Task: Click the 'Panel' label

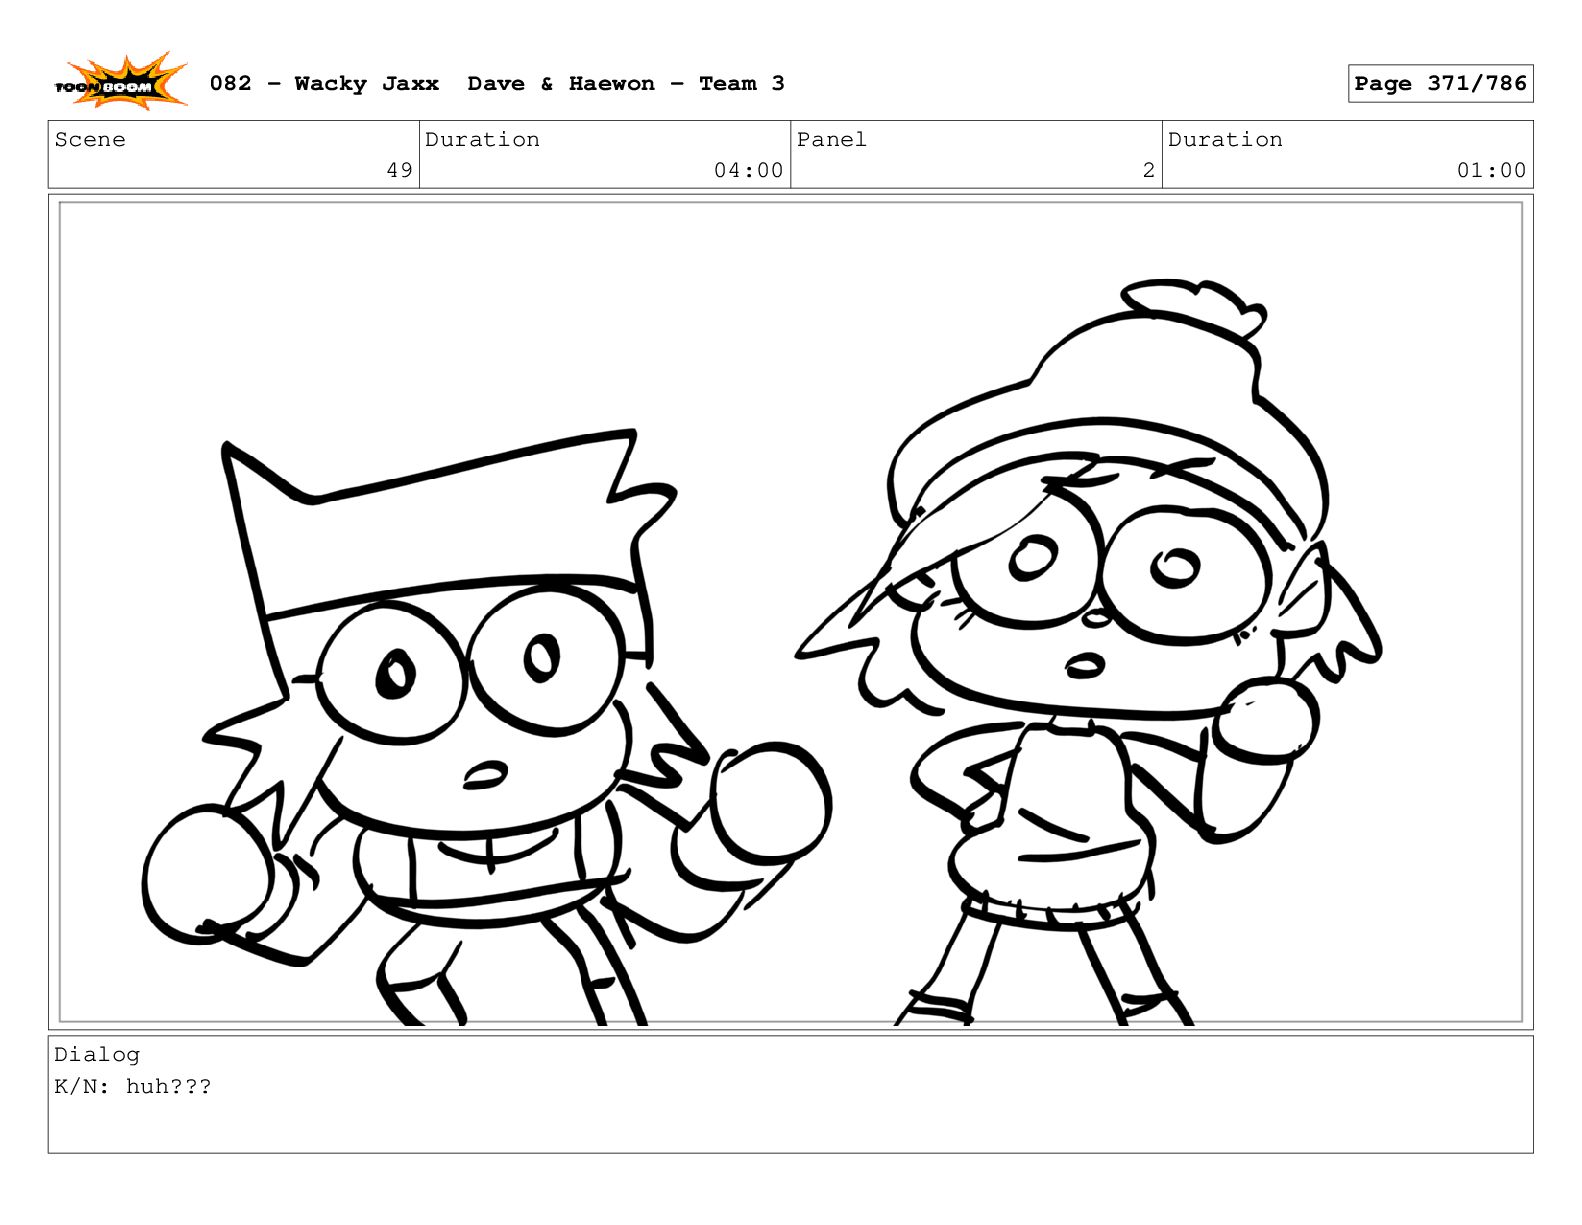Action: click(x=832, y=140)
